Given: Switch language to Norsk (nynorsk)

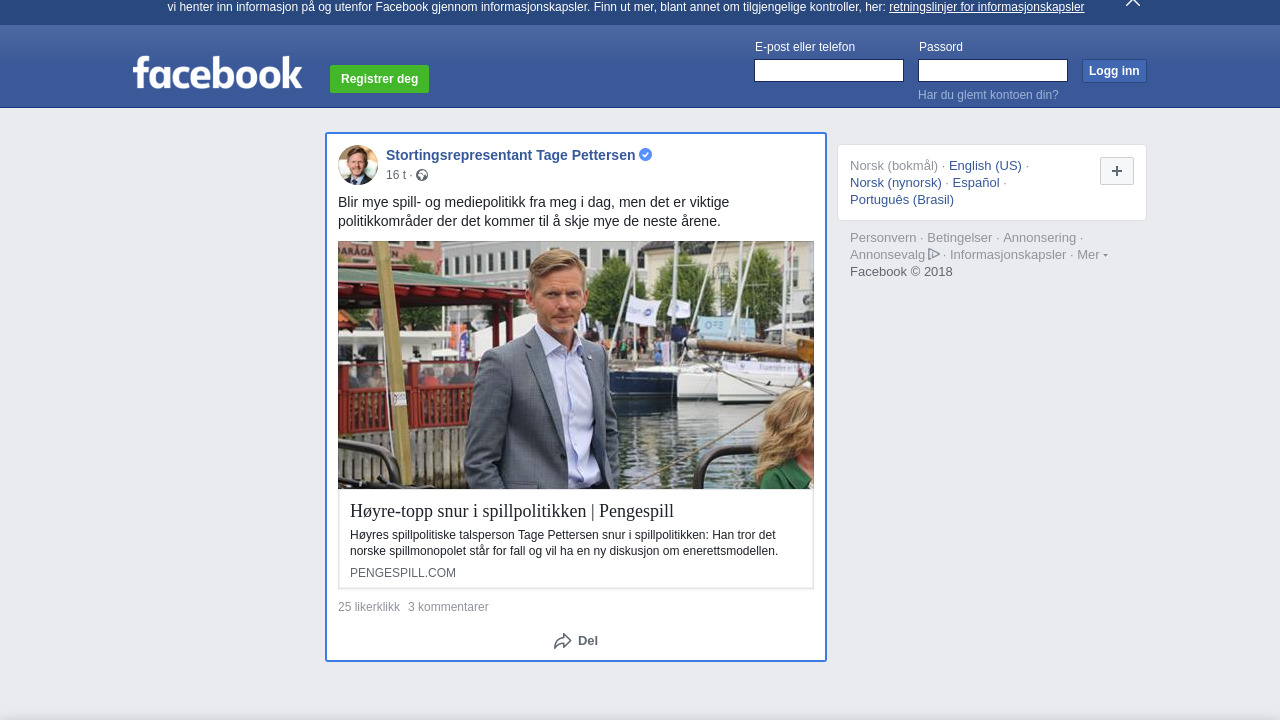Looking at the screenshot, I should tap(896, 183).
